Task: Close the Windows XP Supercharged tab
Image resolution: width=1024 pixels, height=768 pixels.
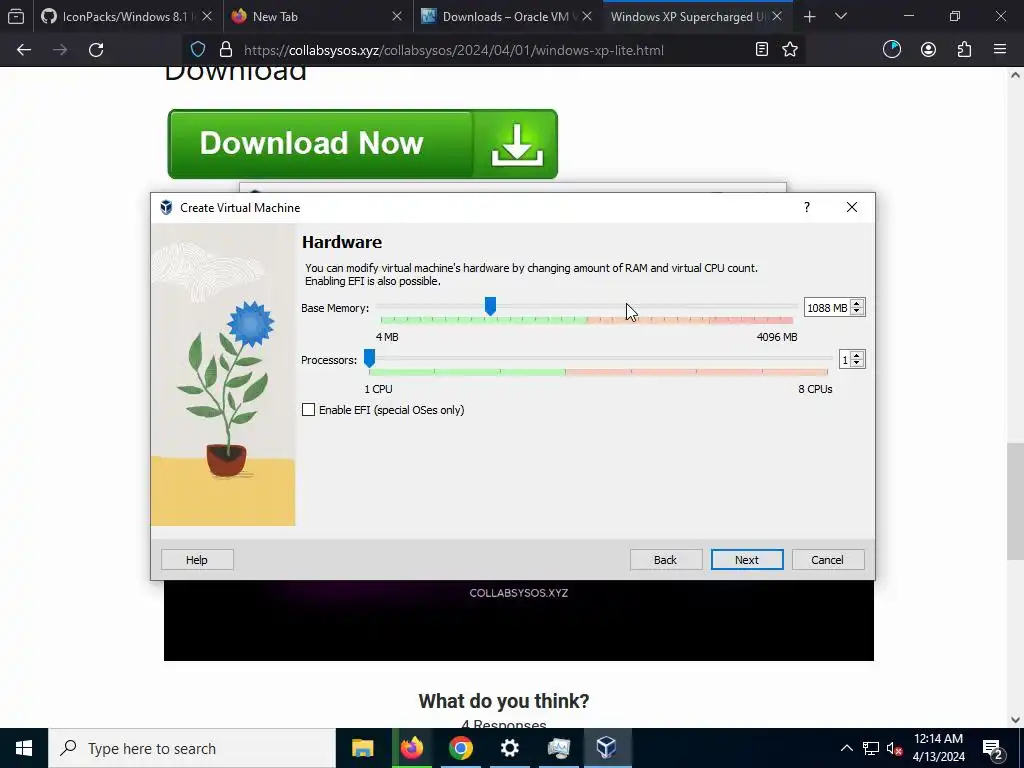Action: 777,16
